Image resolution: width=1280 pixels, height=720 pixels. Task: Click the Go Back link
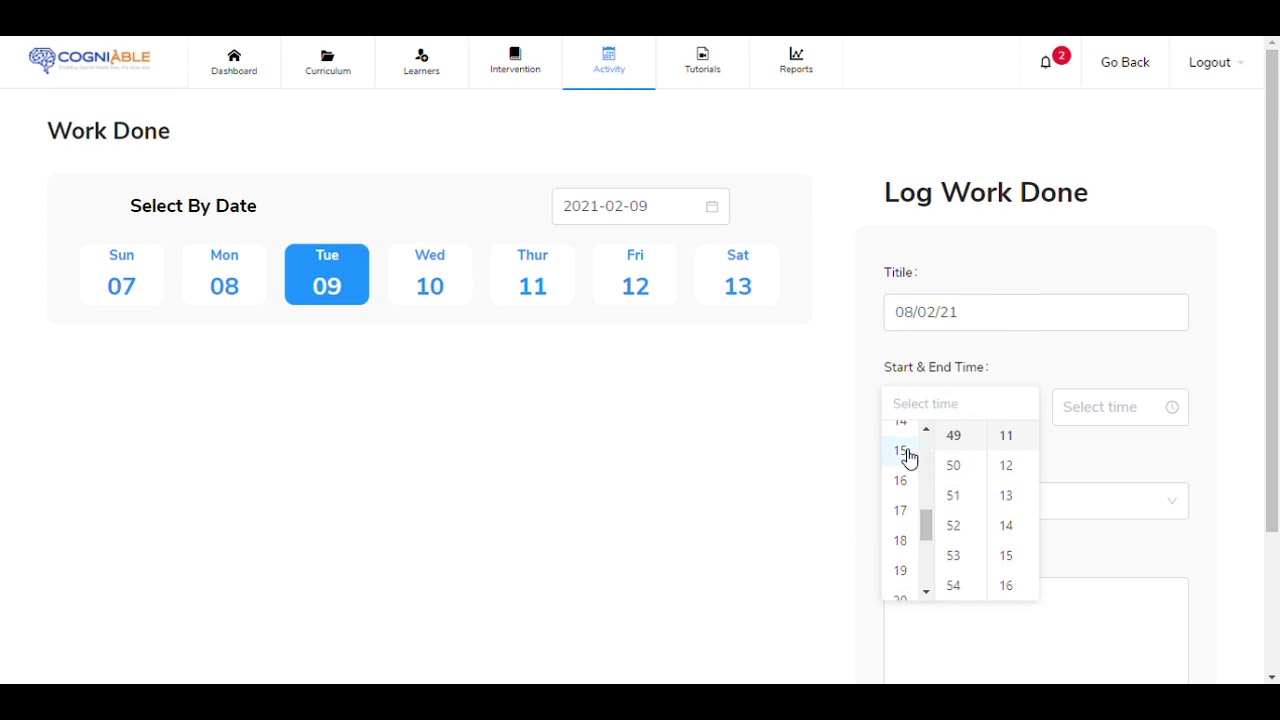point(1125,62)
